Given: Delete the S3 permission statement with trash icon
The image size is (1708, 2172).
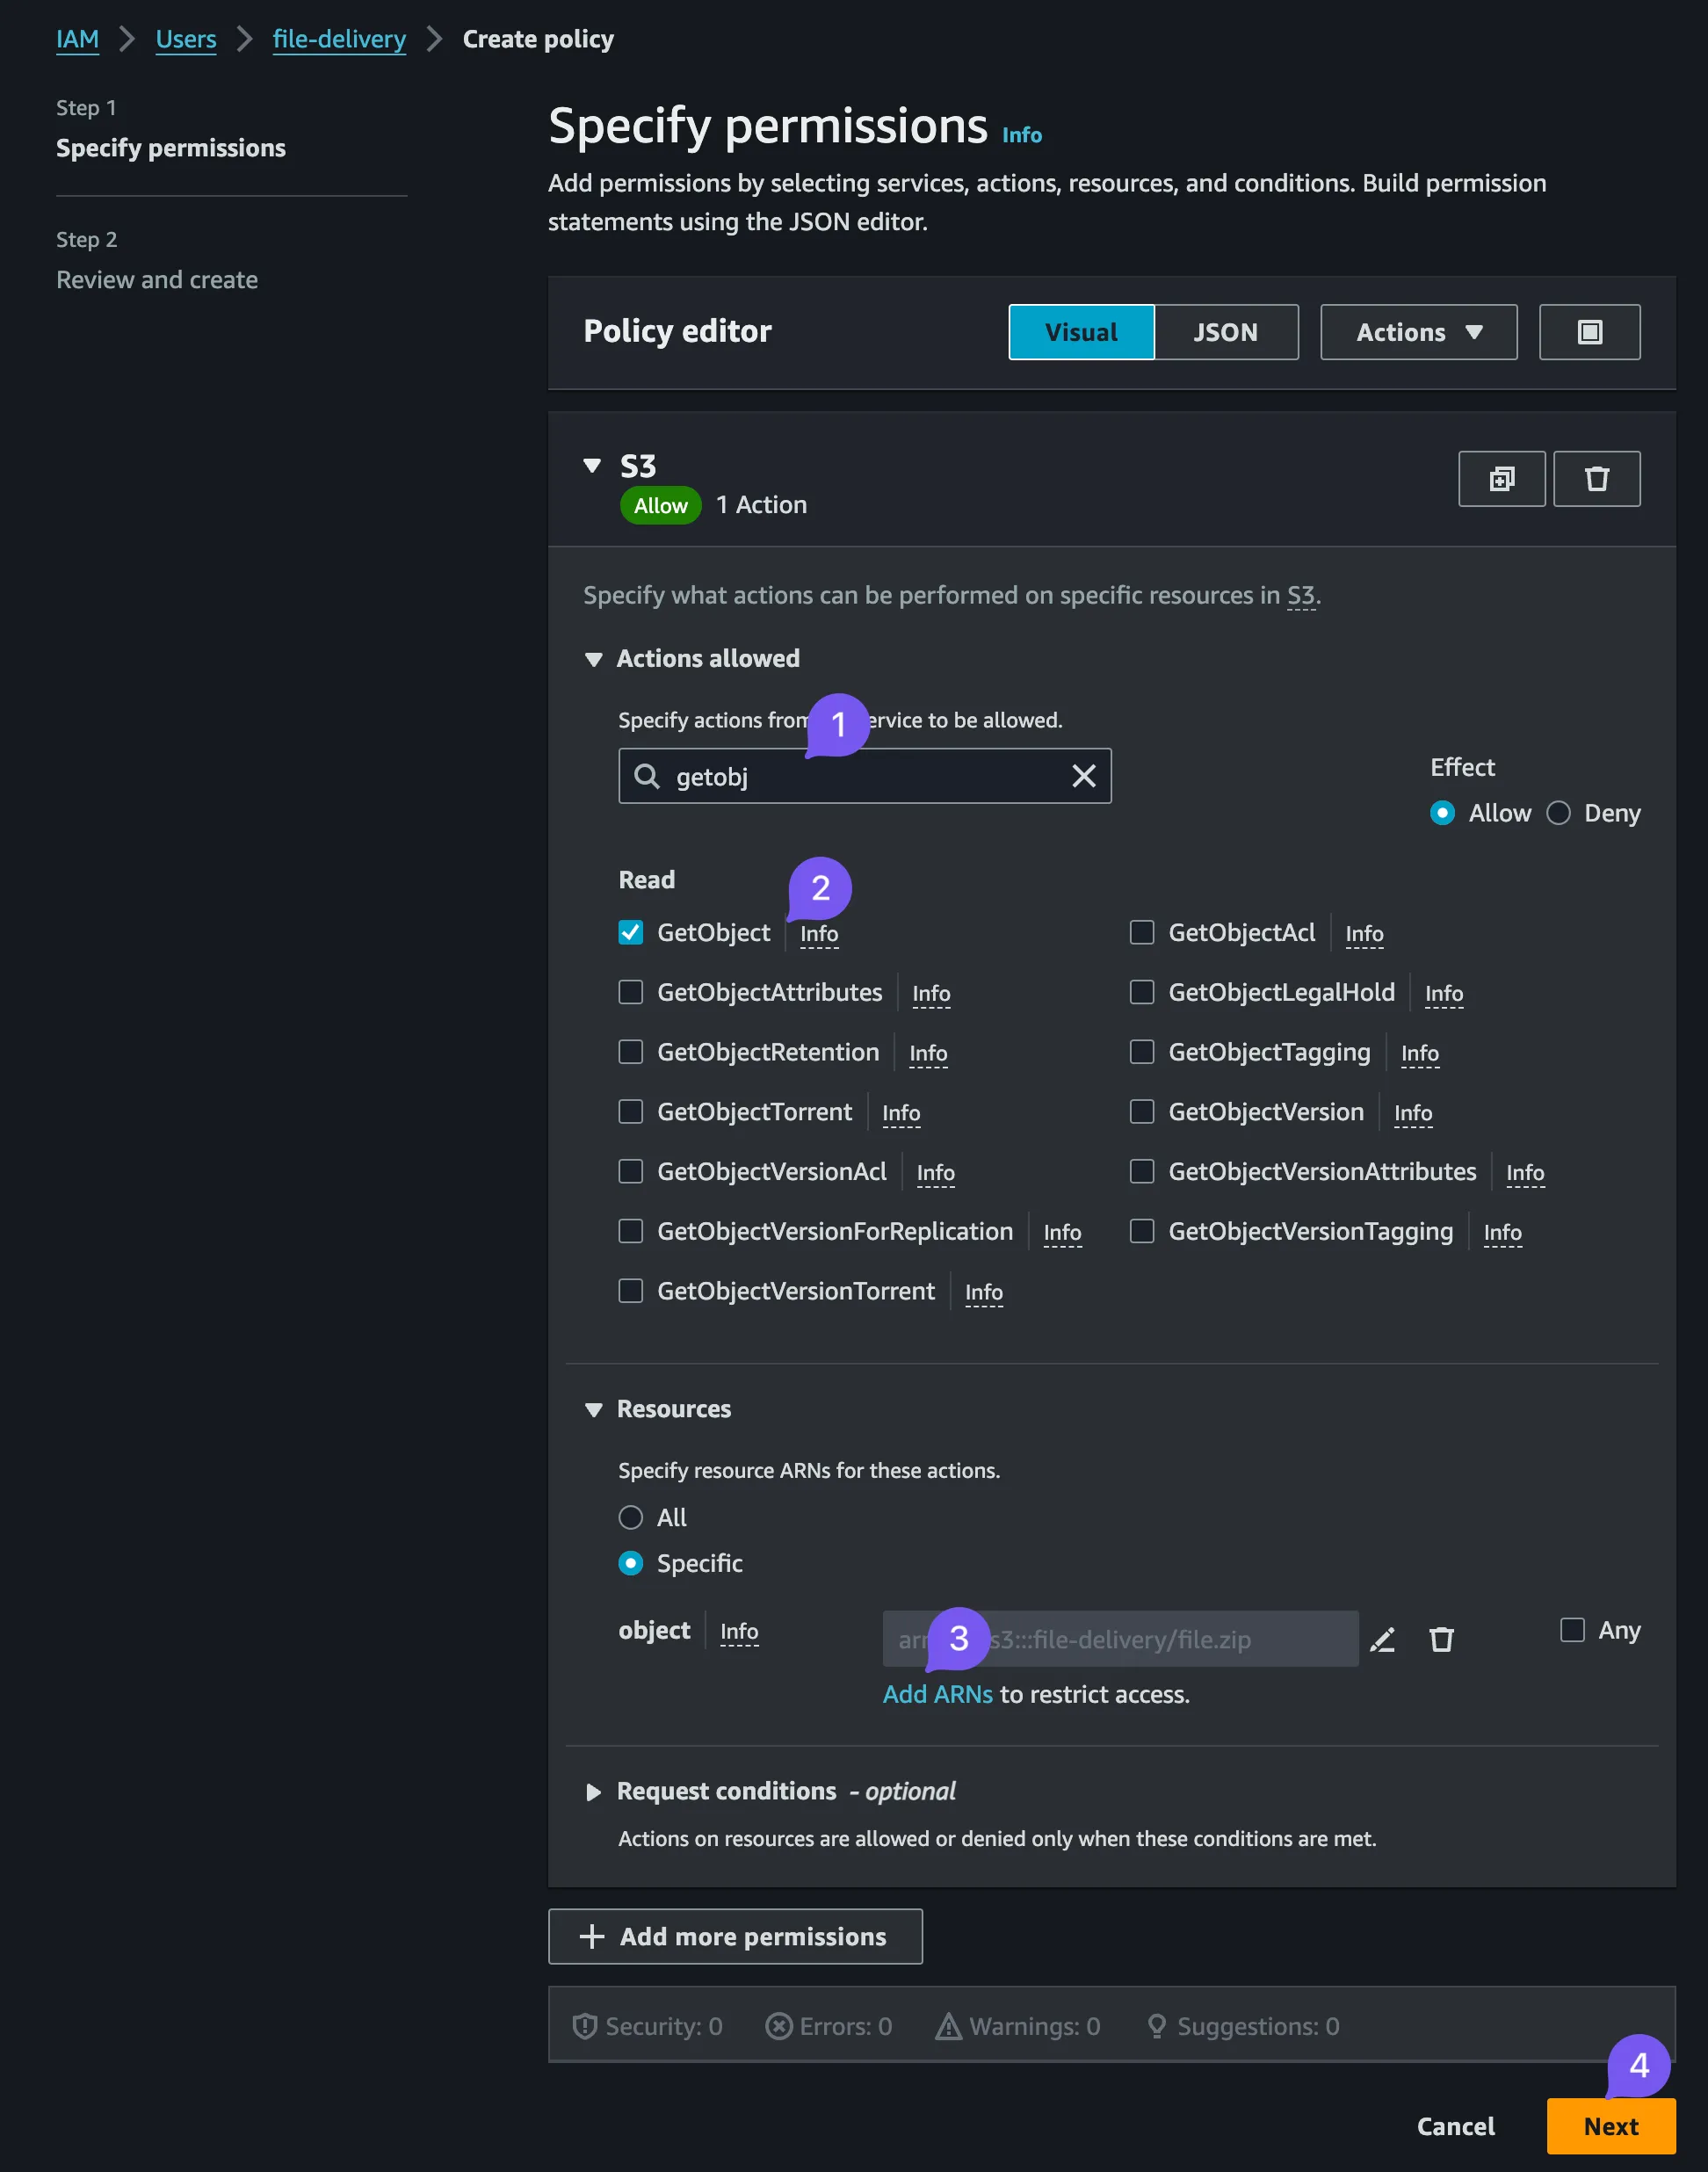Looking at the screenshot, I should (x=1596, y=479).
